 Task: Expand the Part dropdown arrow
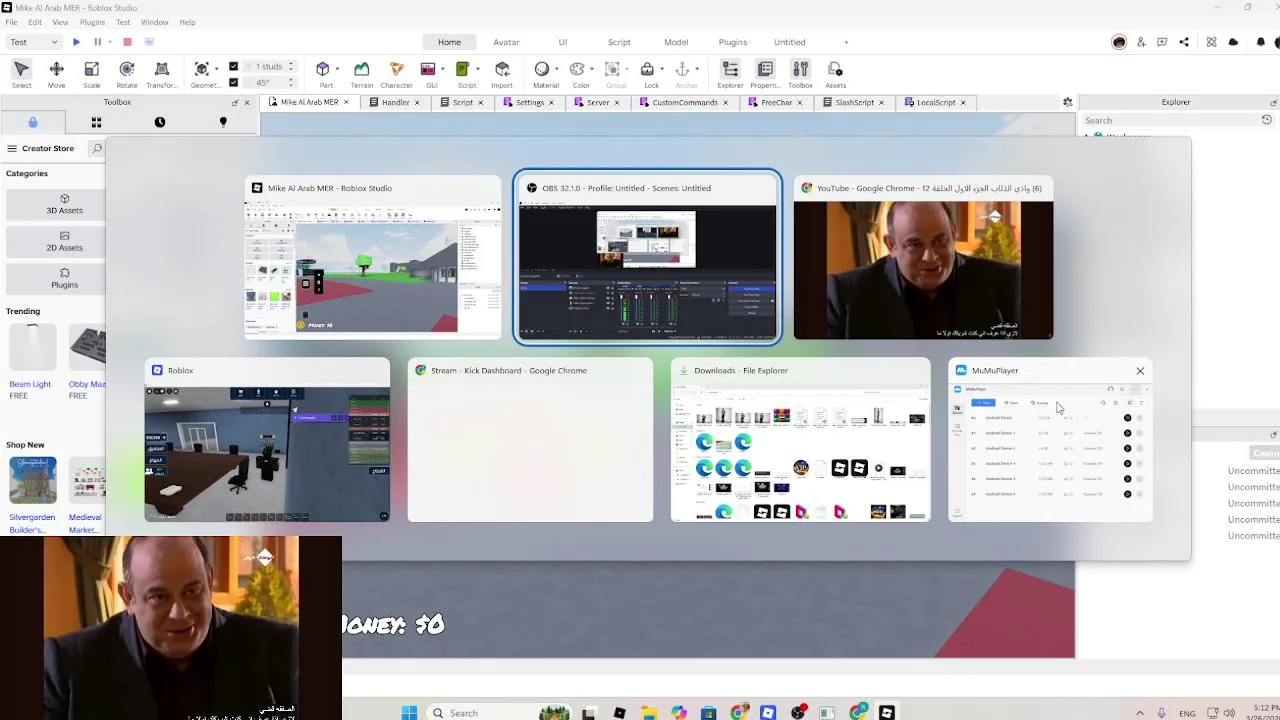[x=337, y=69]
